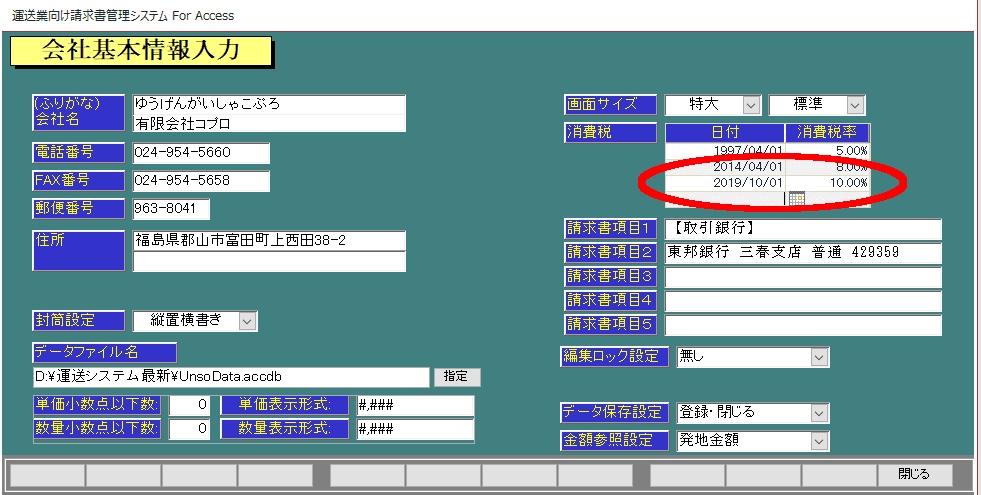Edit the ふりがな company name field

[269, 104]
